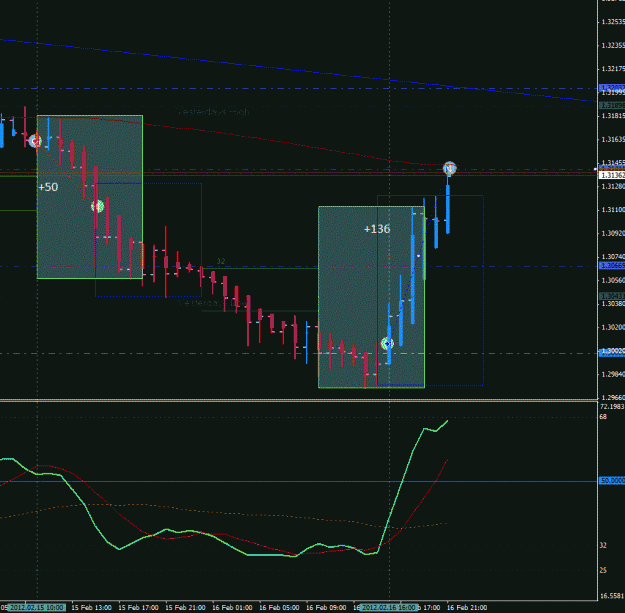
Task: Click the 15 Feb 17:00 time label
Action: tap(139, 608)
